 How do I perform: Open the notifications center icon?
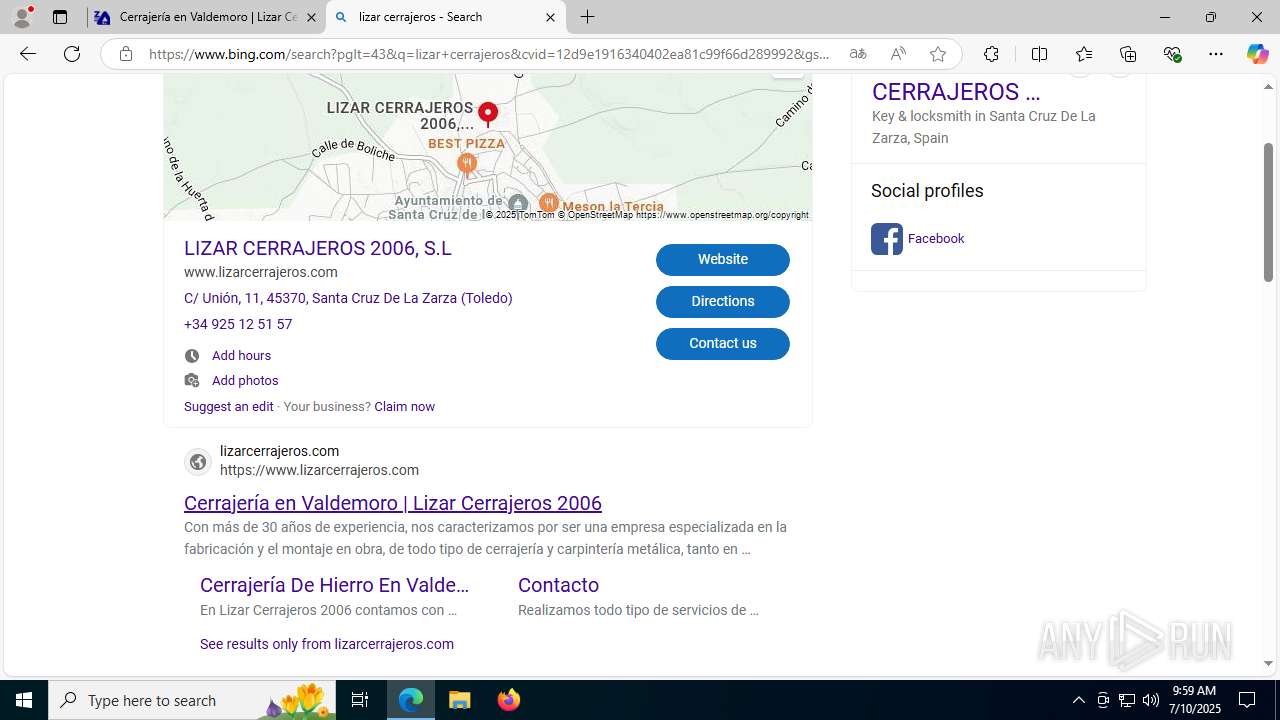coord(1247,700)
